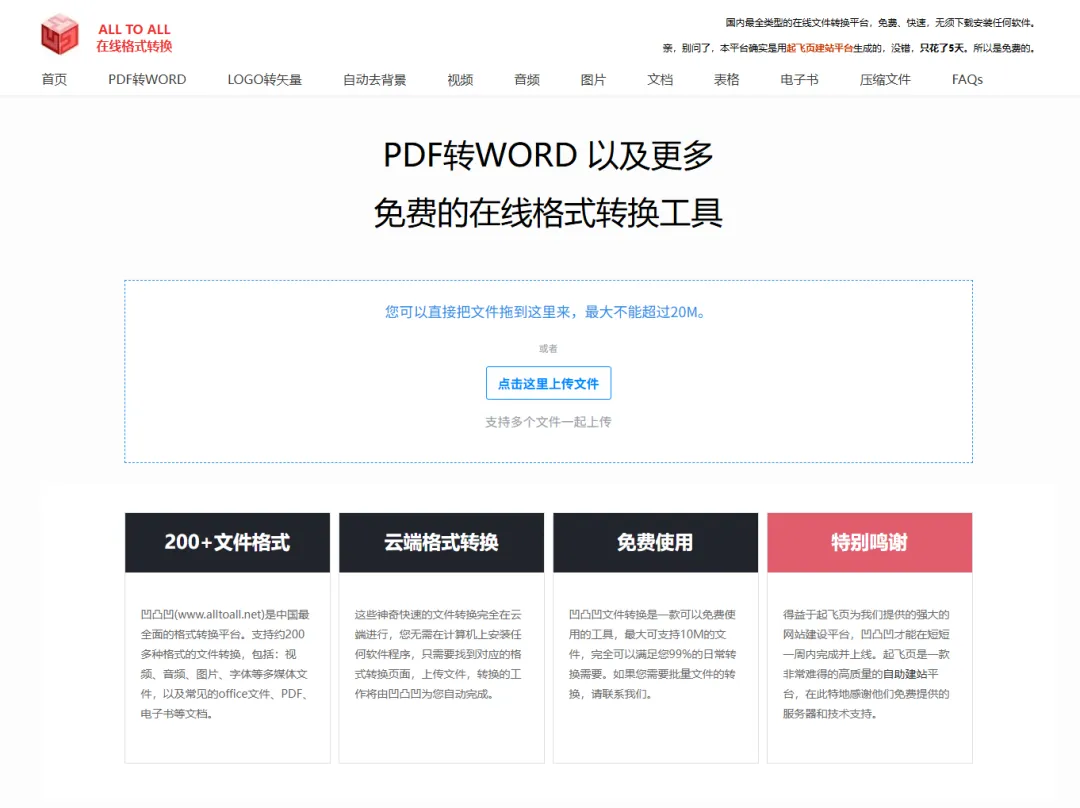The width and height of the screenshot is (1080, 808).
Task: Click the paragraph starting 这些神奇快速的文件转换
Action: click(x=439, y=654)
